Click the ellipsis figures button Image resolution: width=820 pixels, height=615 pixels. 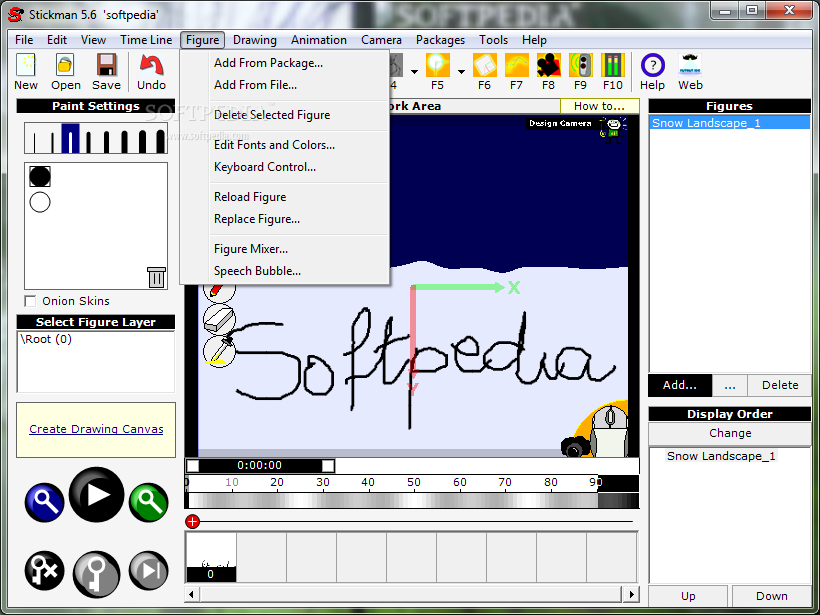click(x=730, y=385)
